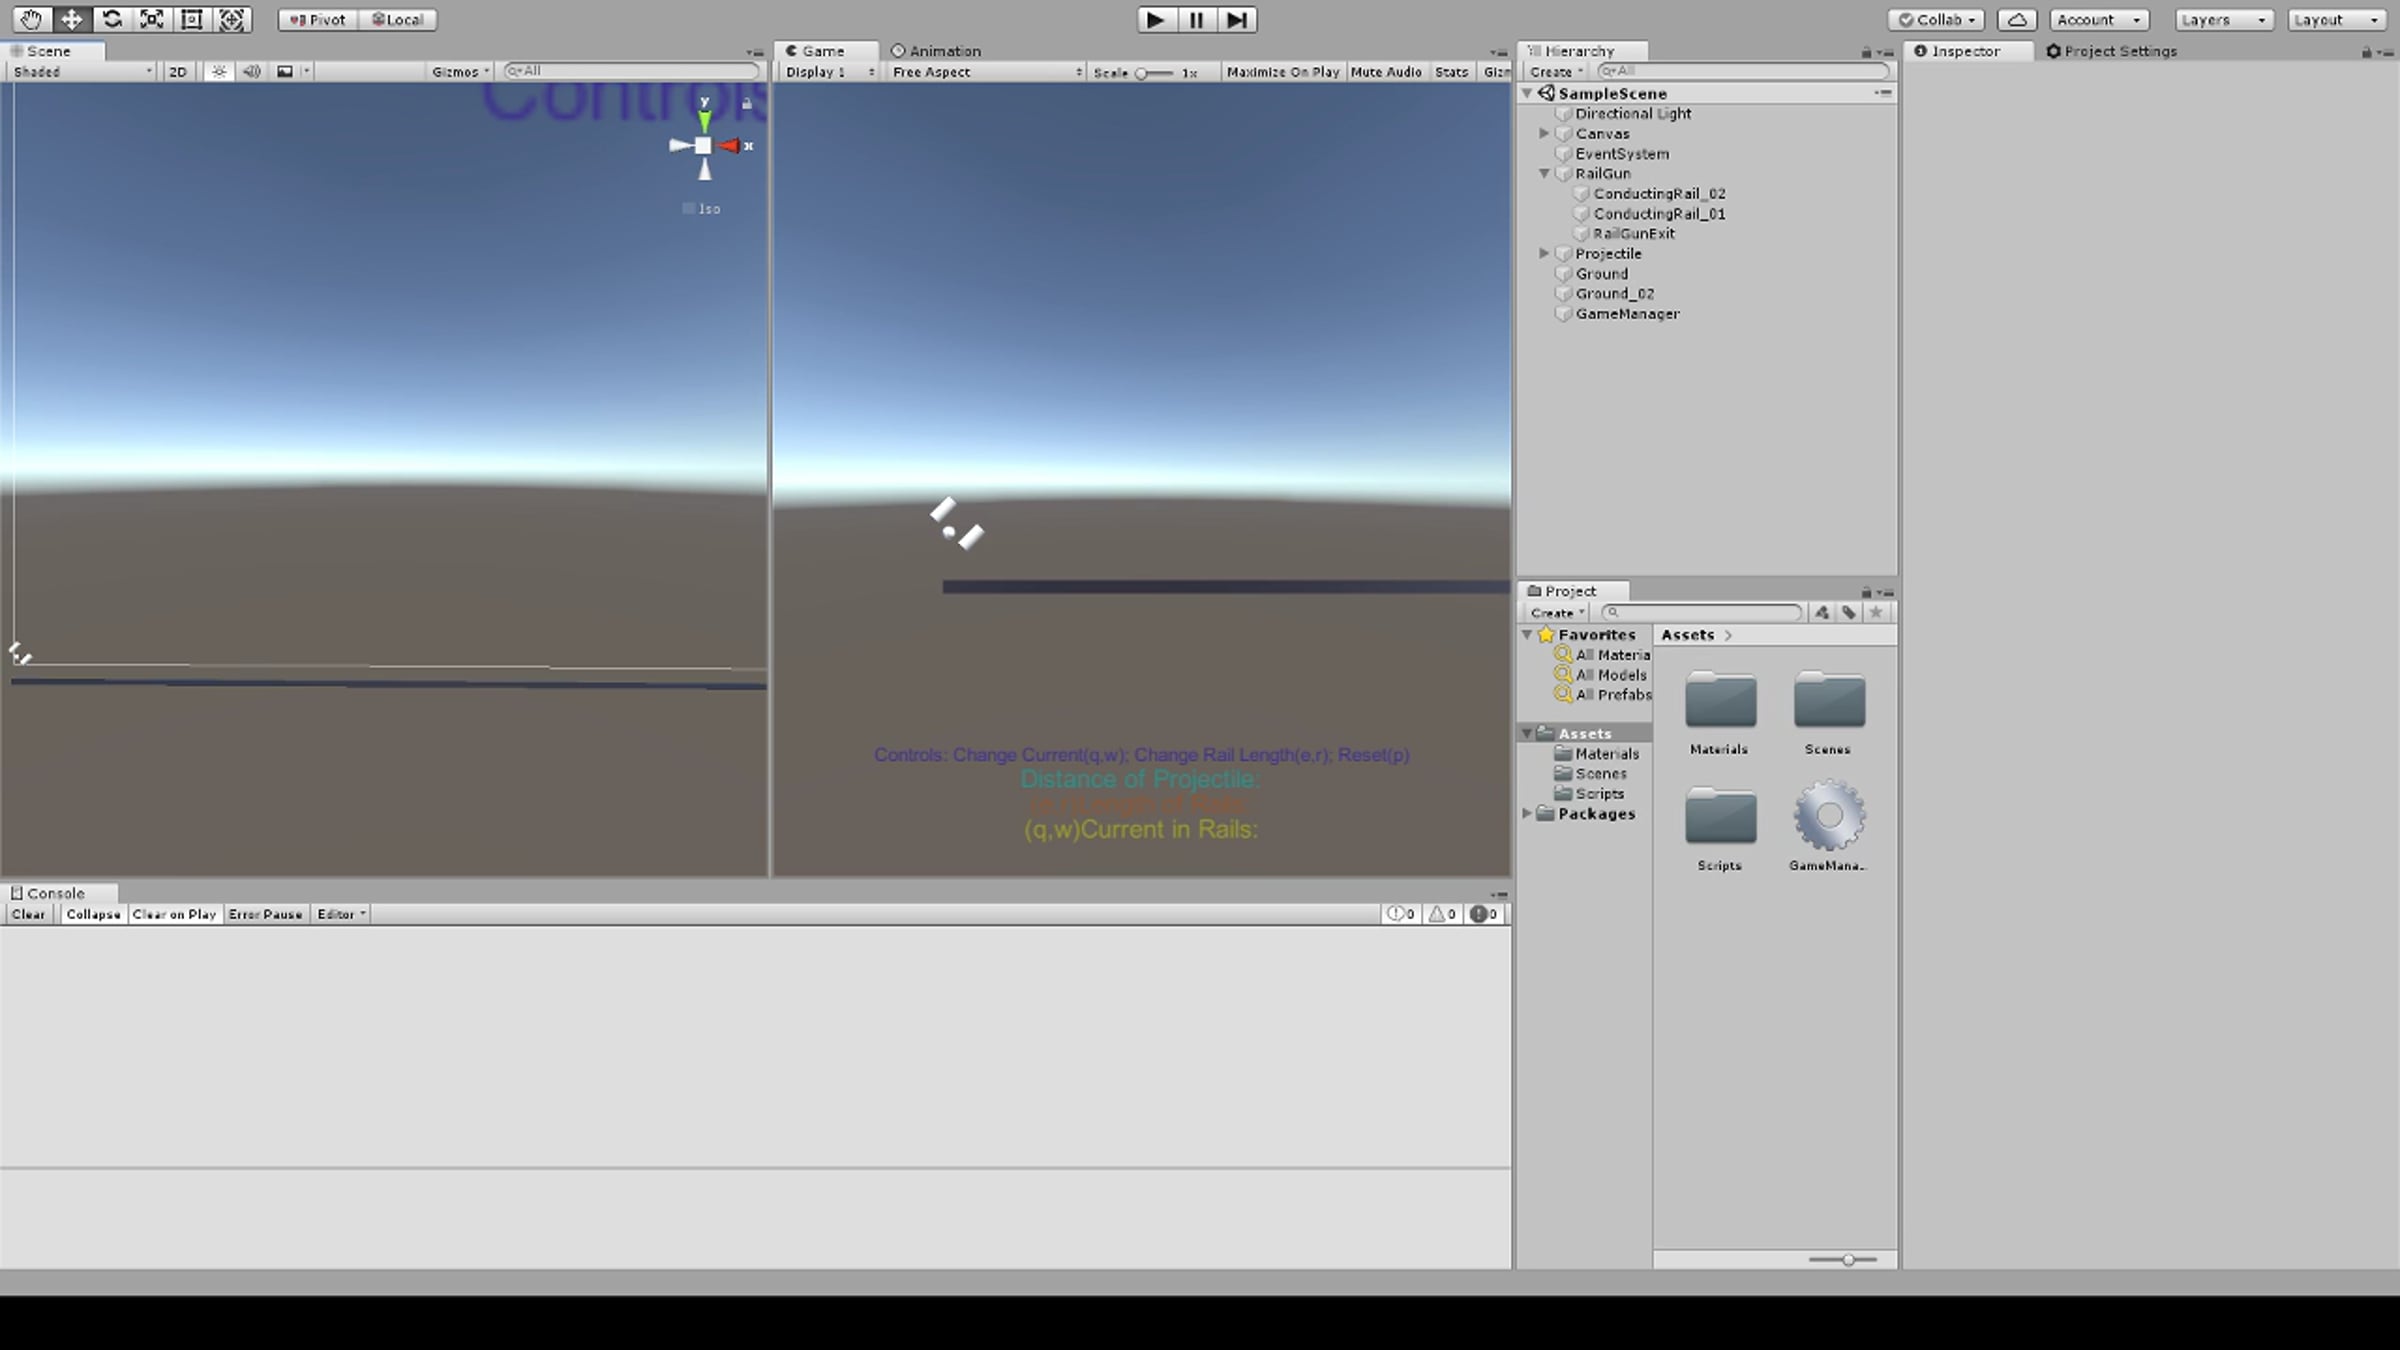Click the Scene view search field

[632, 71]
